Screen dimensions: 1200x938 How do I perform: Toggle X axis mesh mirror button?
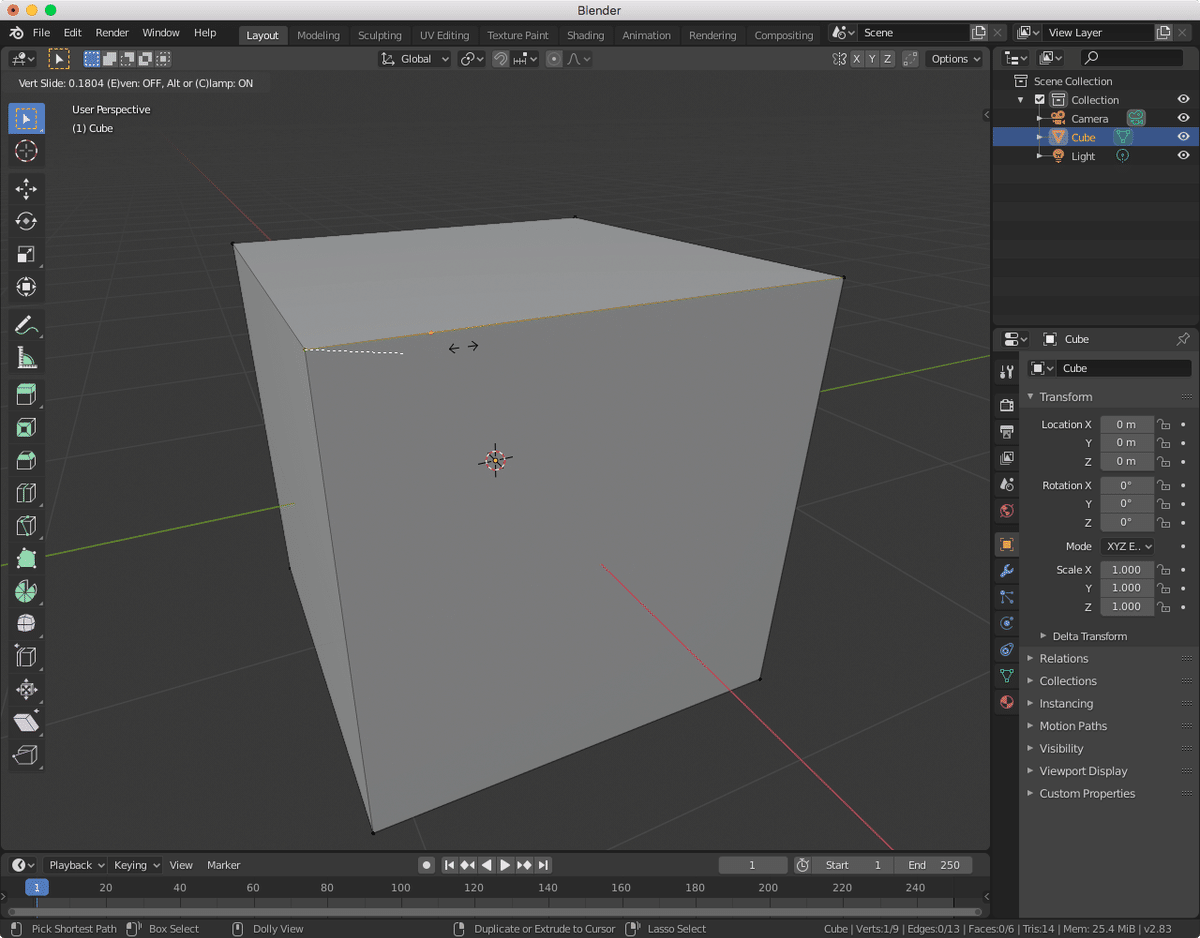click(x=856, y=59)
